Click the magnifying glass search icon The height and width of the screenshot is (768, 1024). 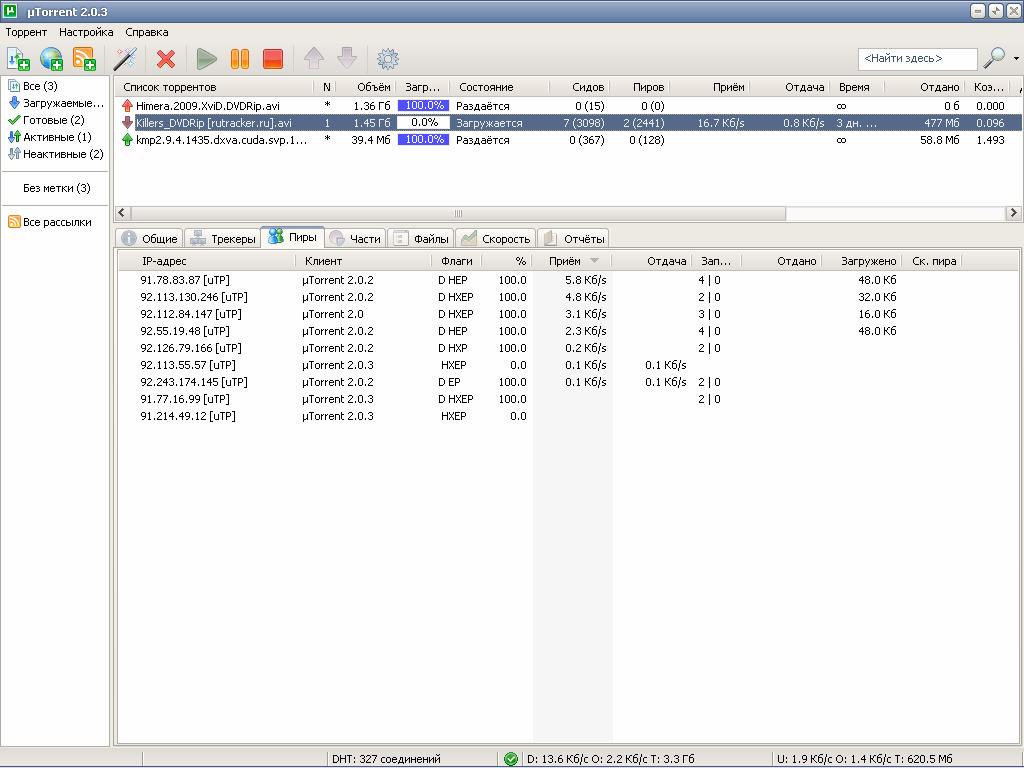click(994, 59)
